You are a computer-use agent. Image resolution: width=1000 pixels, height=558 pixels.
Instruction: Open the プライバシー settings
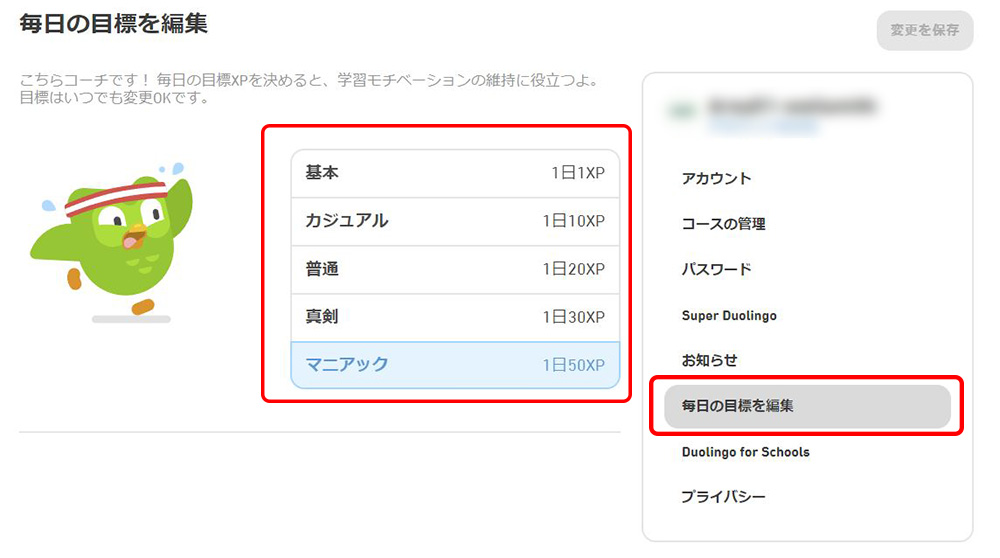point(723,497)
